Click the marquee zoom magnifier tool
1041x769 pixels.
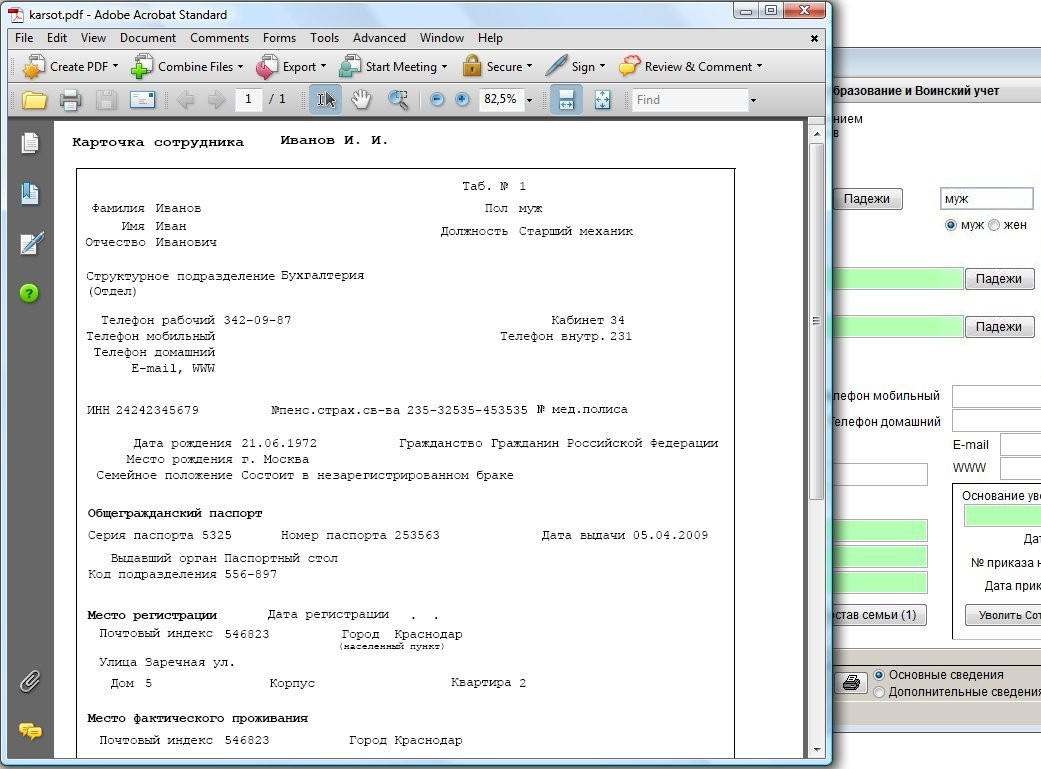pos(398,99)
